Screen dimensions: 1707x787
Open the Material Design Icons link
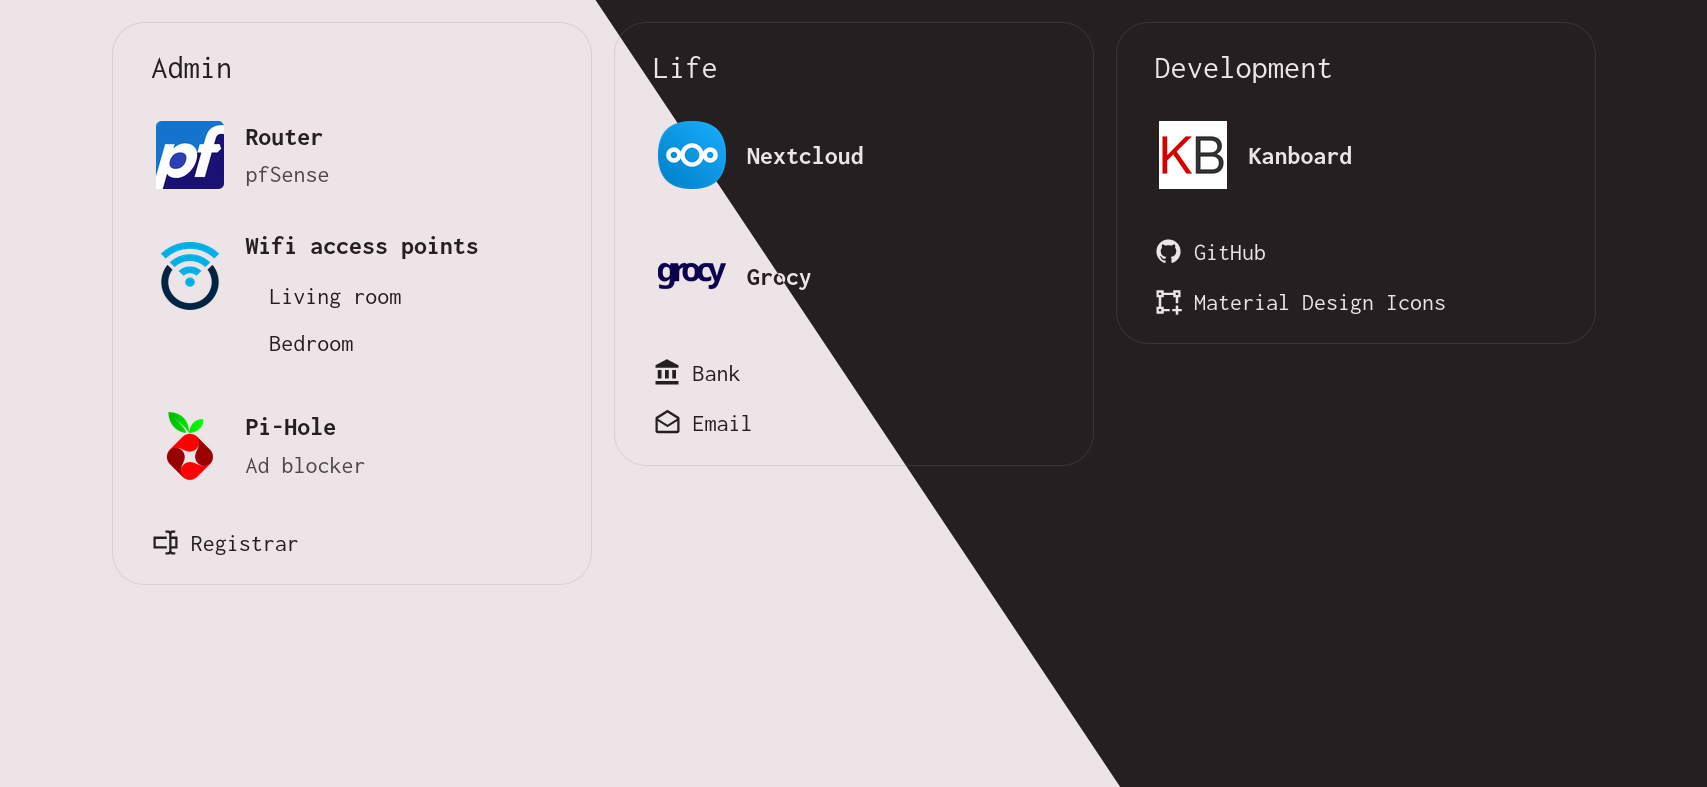1319,303
